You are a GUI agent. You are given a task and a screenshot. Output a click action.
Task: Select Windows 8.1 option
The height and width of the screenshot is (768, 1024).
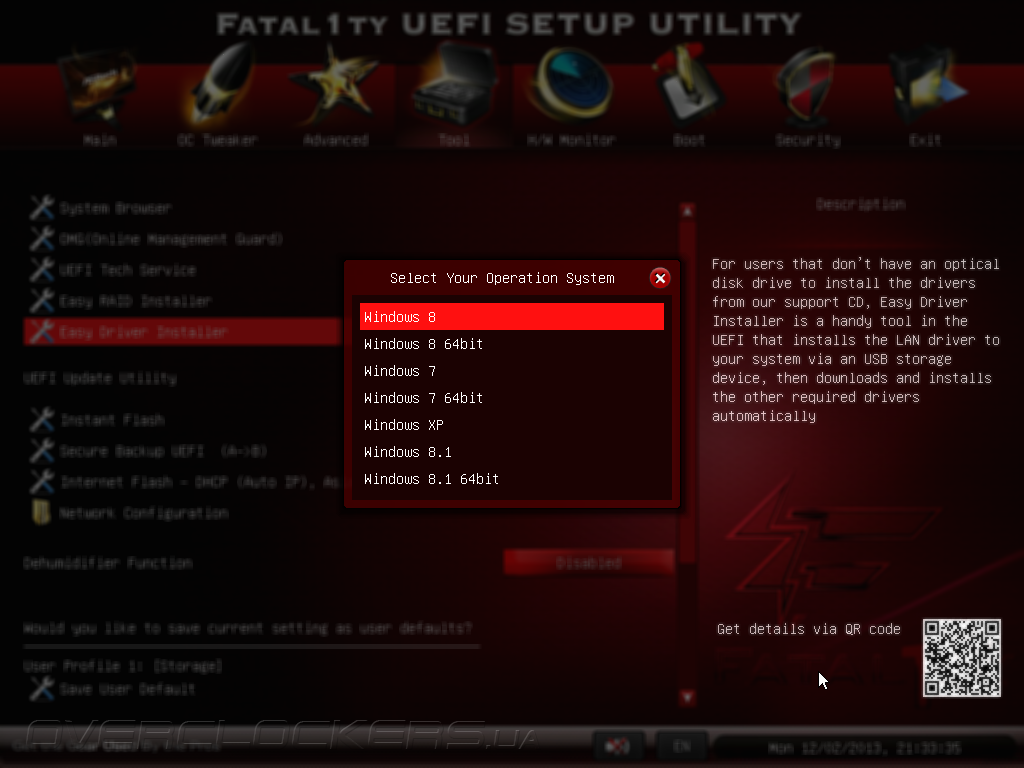pyautogui.click(x=511, y=452)
